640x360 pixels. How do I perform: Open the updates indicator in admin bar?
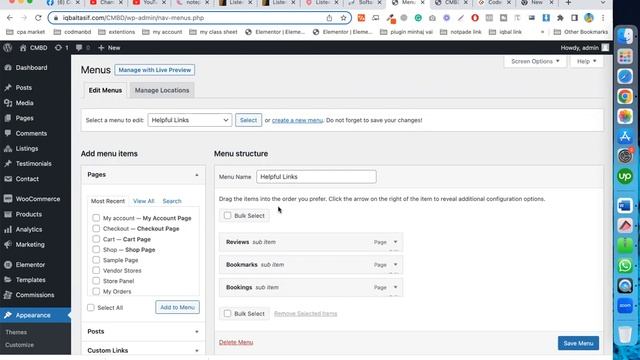point(61,48)
